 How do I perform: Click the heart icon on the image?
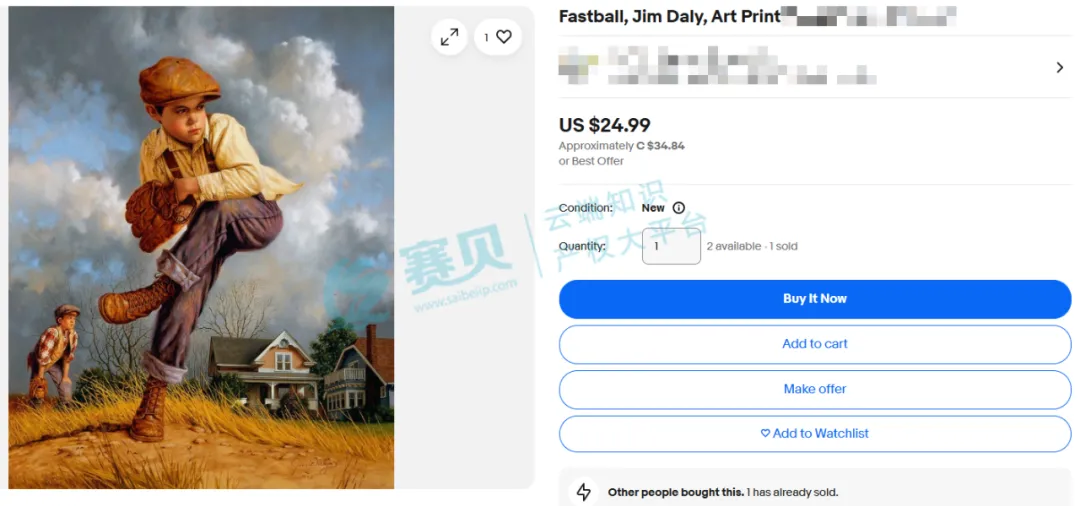pos(503,37)
